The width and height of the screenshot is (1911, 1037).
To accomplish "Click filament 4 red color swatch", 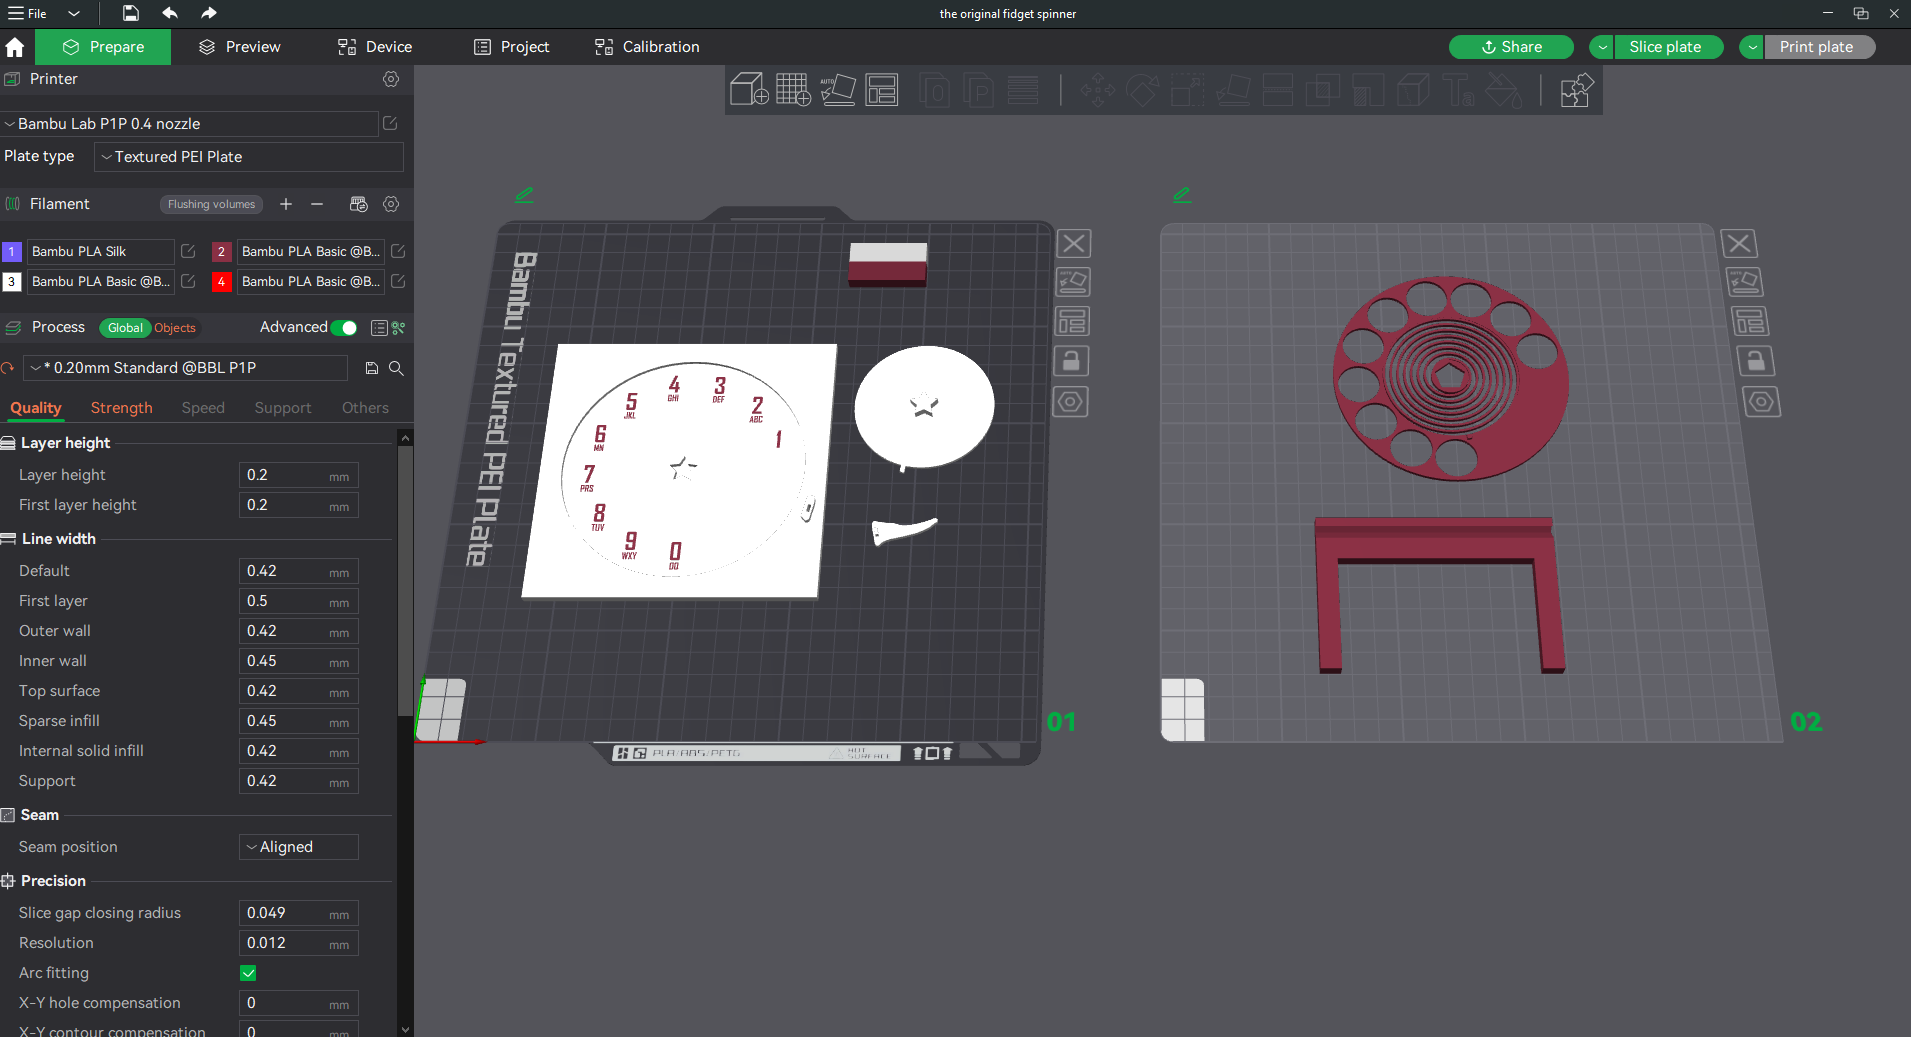I will (x=221, y=282).
